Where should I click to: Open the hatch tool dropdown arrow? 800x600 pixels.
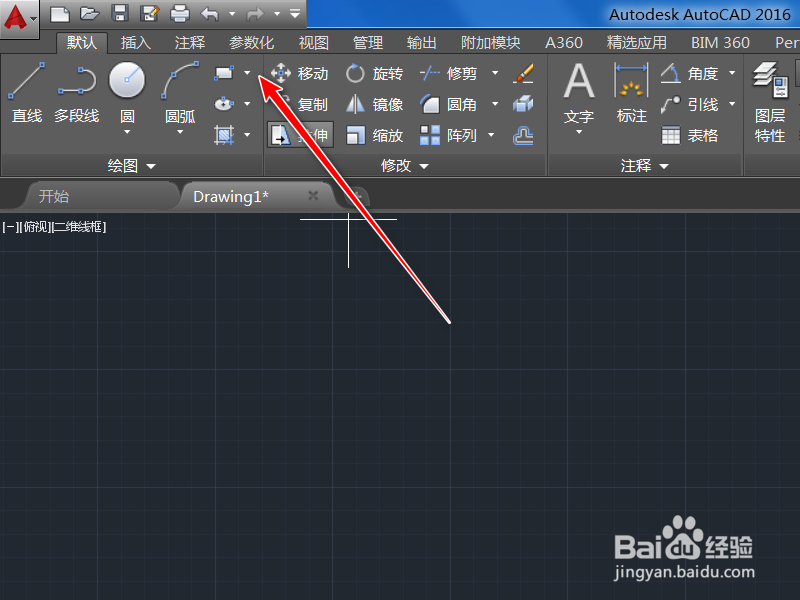(x=247, y=135)
